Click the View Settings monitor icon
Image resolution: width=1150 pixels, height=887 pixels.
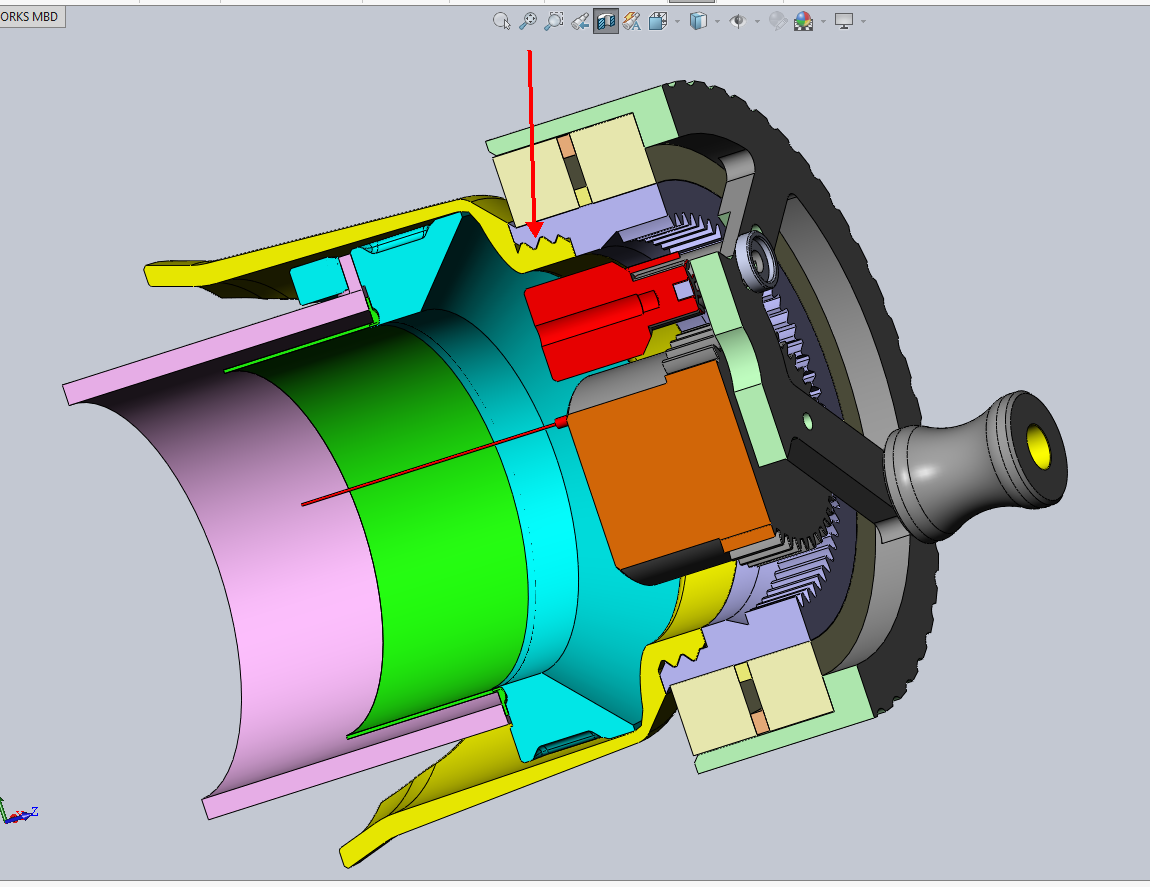pos(843,21)
